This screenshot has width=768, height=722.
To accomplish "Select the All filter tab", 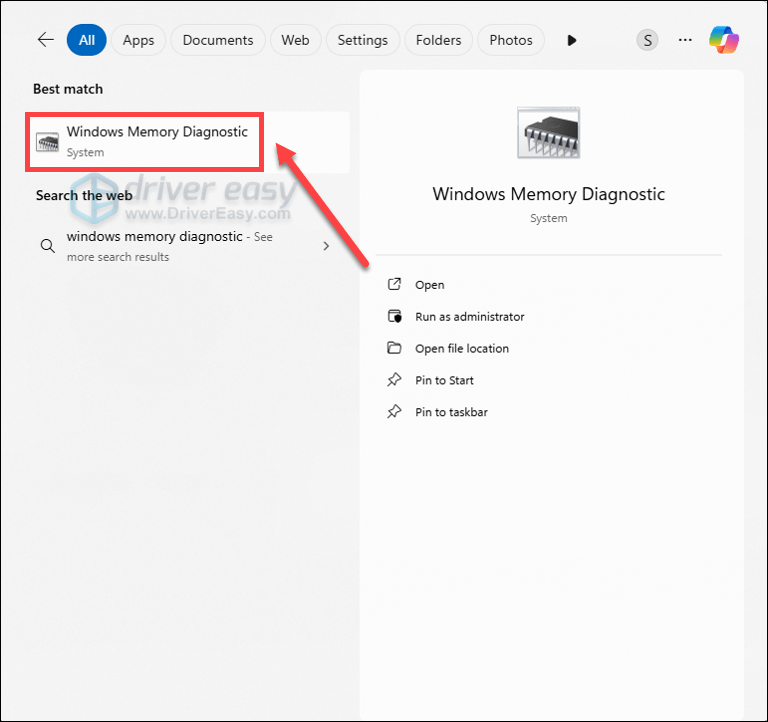I will click(x=87, y=40).
